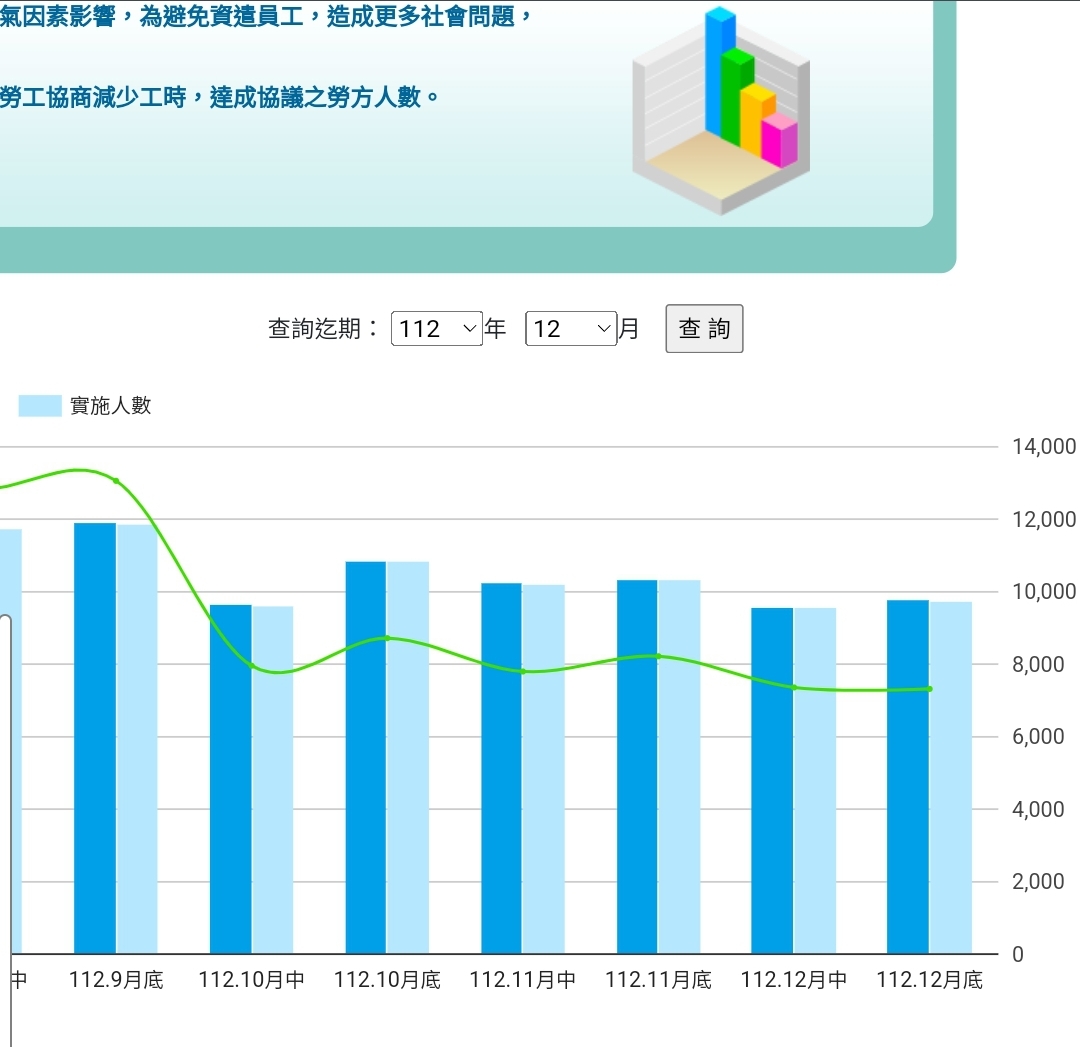
Task: Click the 年 label after year dropdown
Action: coord(495,329)
